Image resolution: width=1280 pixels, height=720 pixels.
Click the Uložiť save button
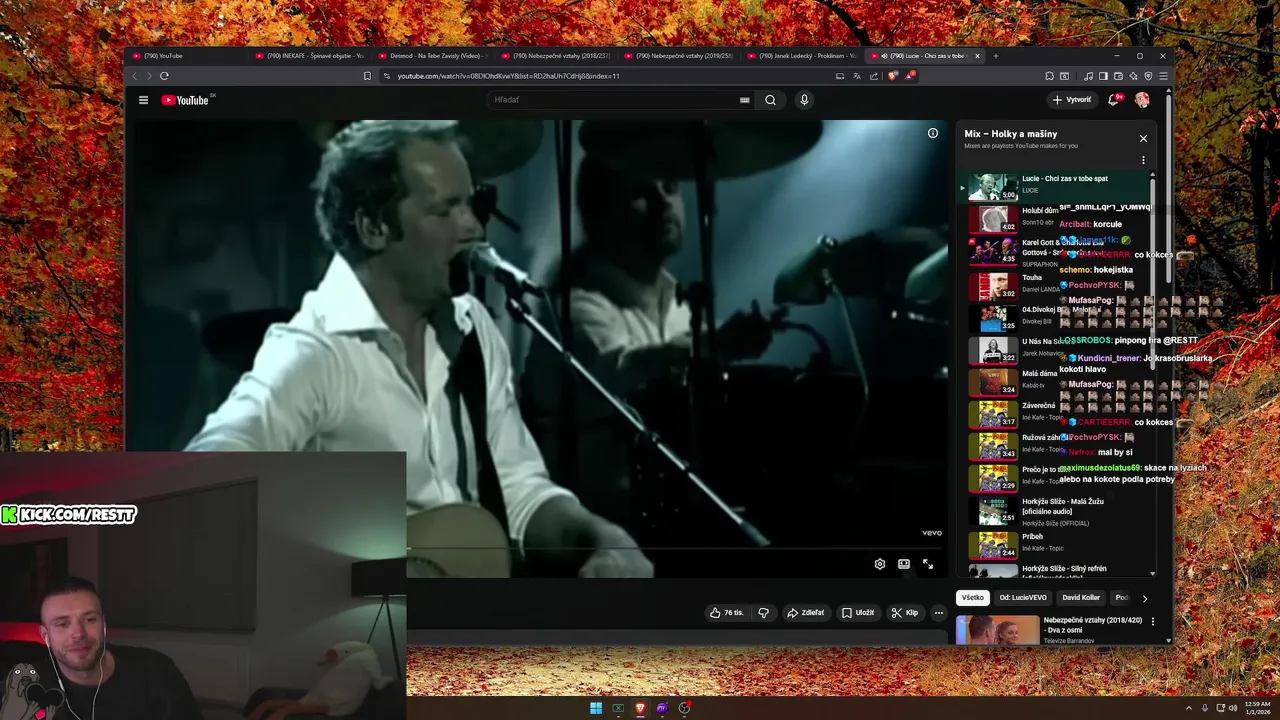pos(858,613)
